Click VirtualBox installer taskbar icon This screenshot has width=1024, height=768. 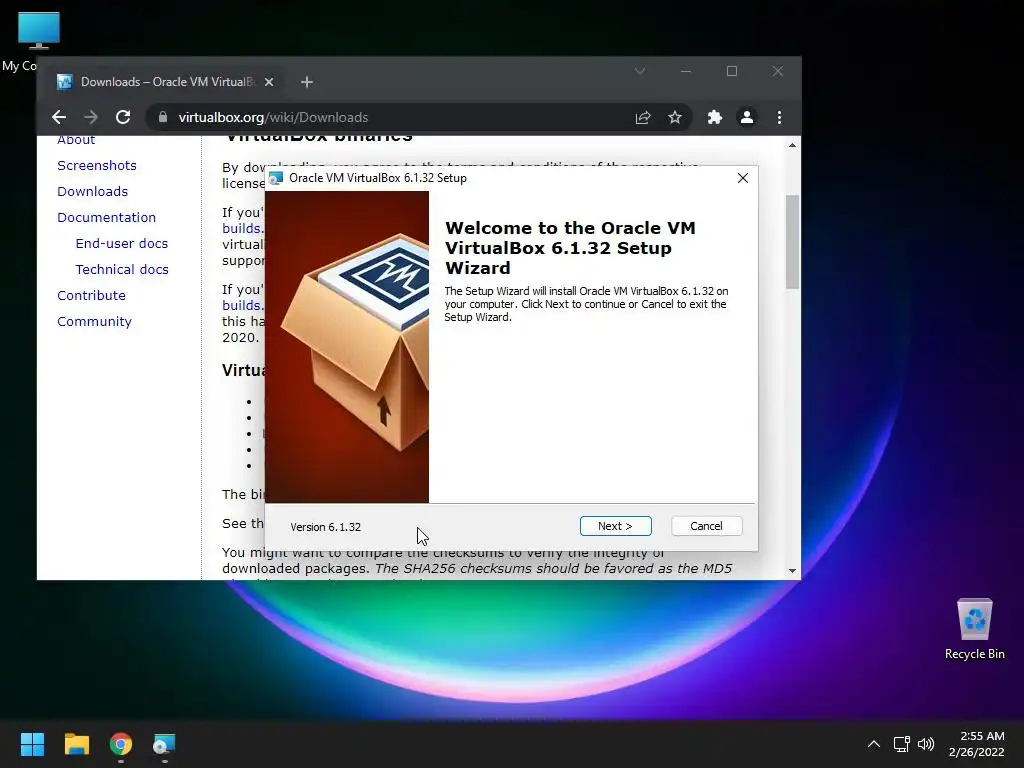pos(165,744)
